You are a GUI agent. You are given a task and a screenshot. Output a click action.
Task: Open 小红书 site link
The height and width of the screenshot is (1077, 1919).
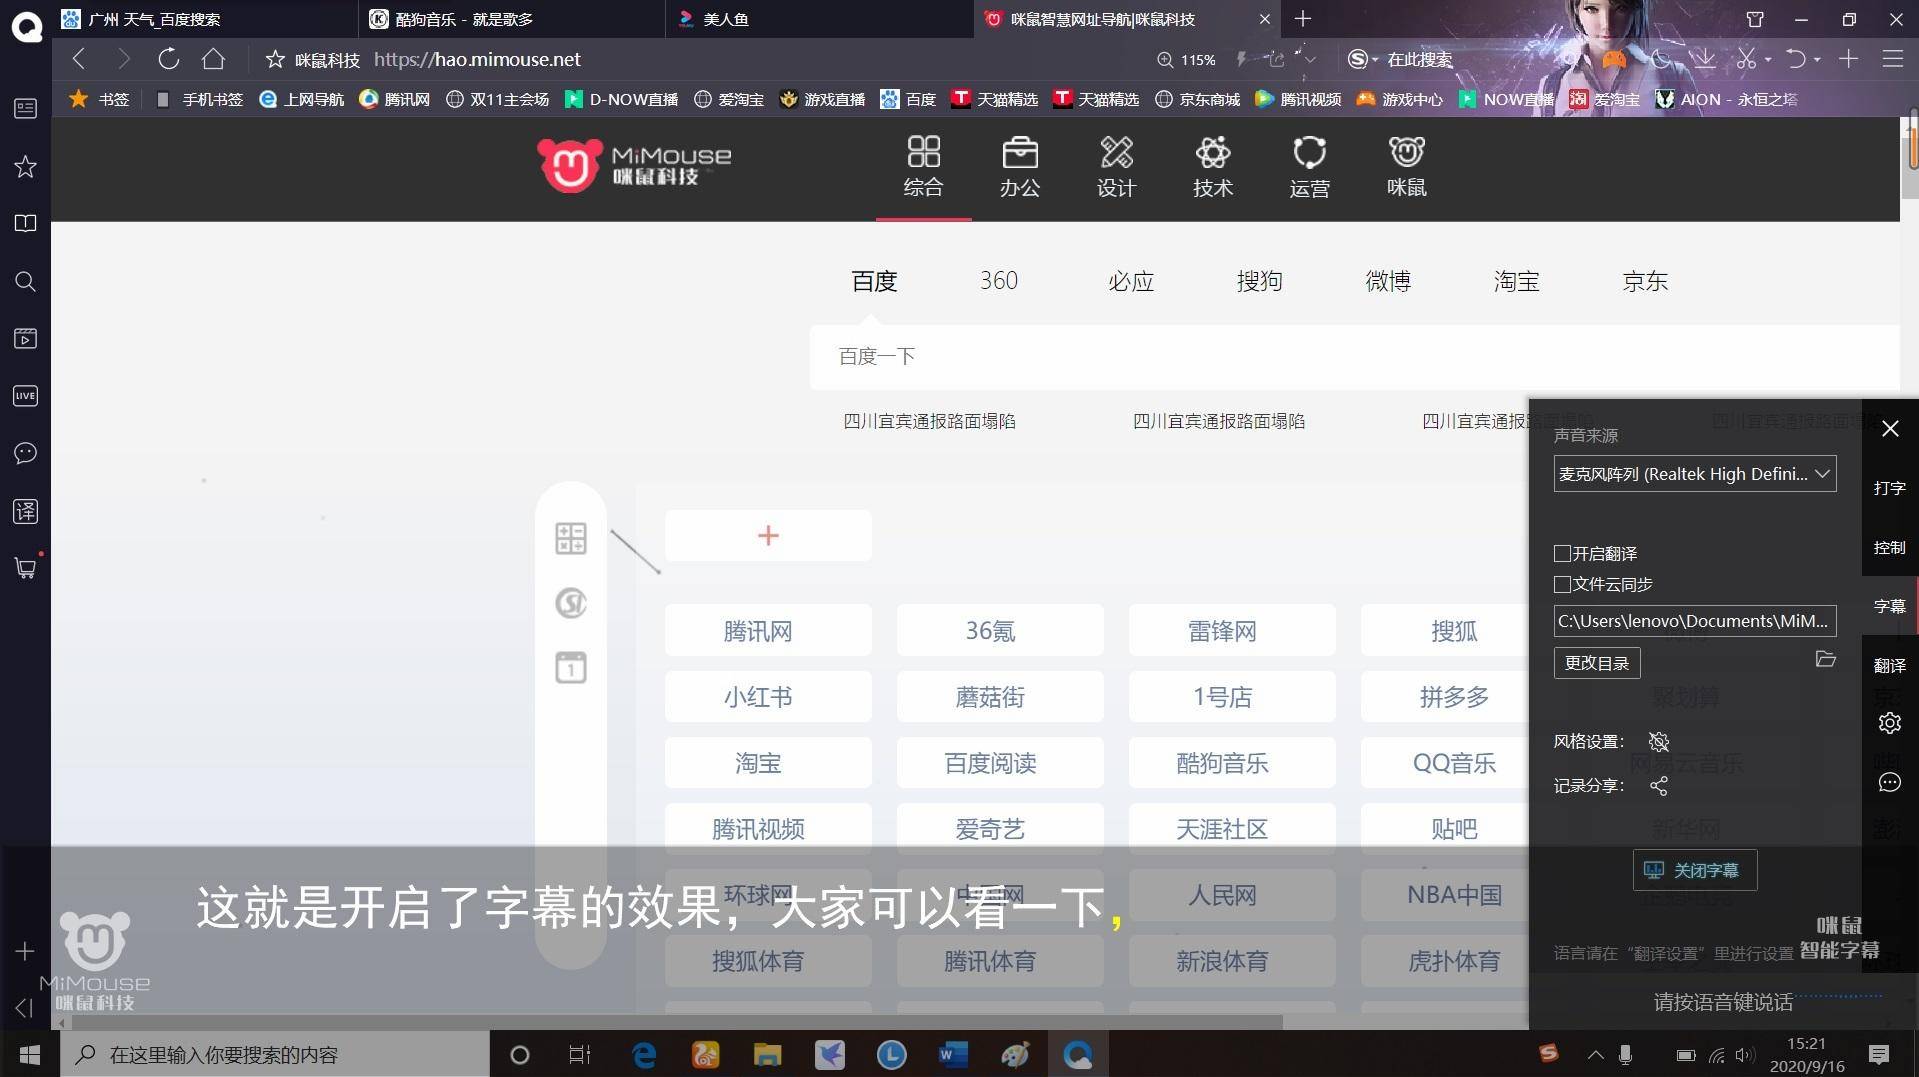tap(768, 697)
